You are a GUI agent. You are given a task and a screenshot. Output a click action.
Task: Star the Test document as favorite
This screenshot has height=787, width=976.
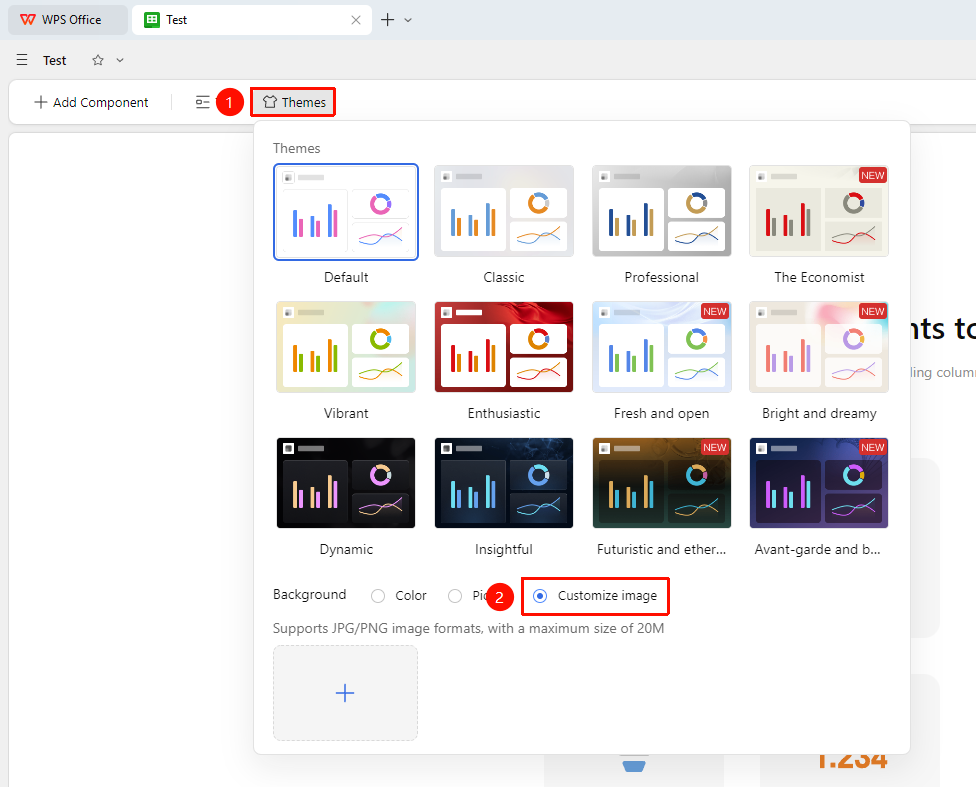pos(98,60)
